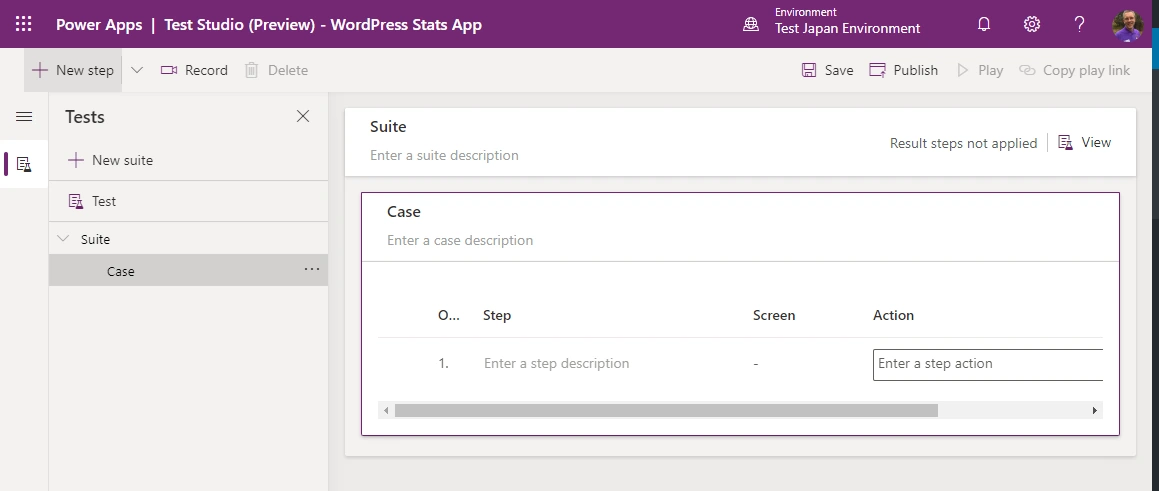This screenshot has height=491, width=1159.
Task: Create a New suite
Action: pyautogui.click(x=111, y=160)
